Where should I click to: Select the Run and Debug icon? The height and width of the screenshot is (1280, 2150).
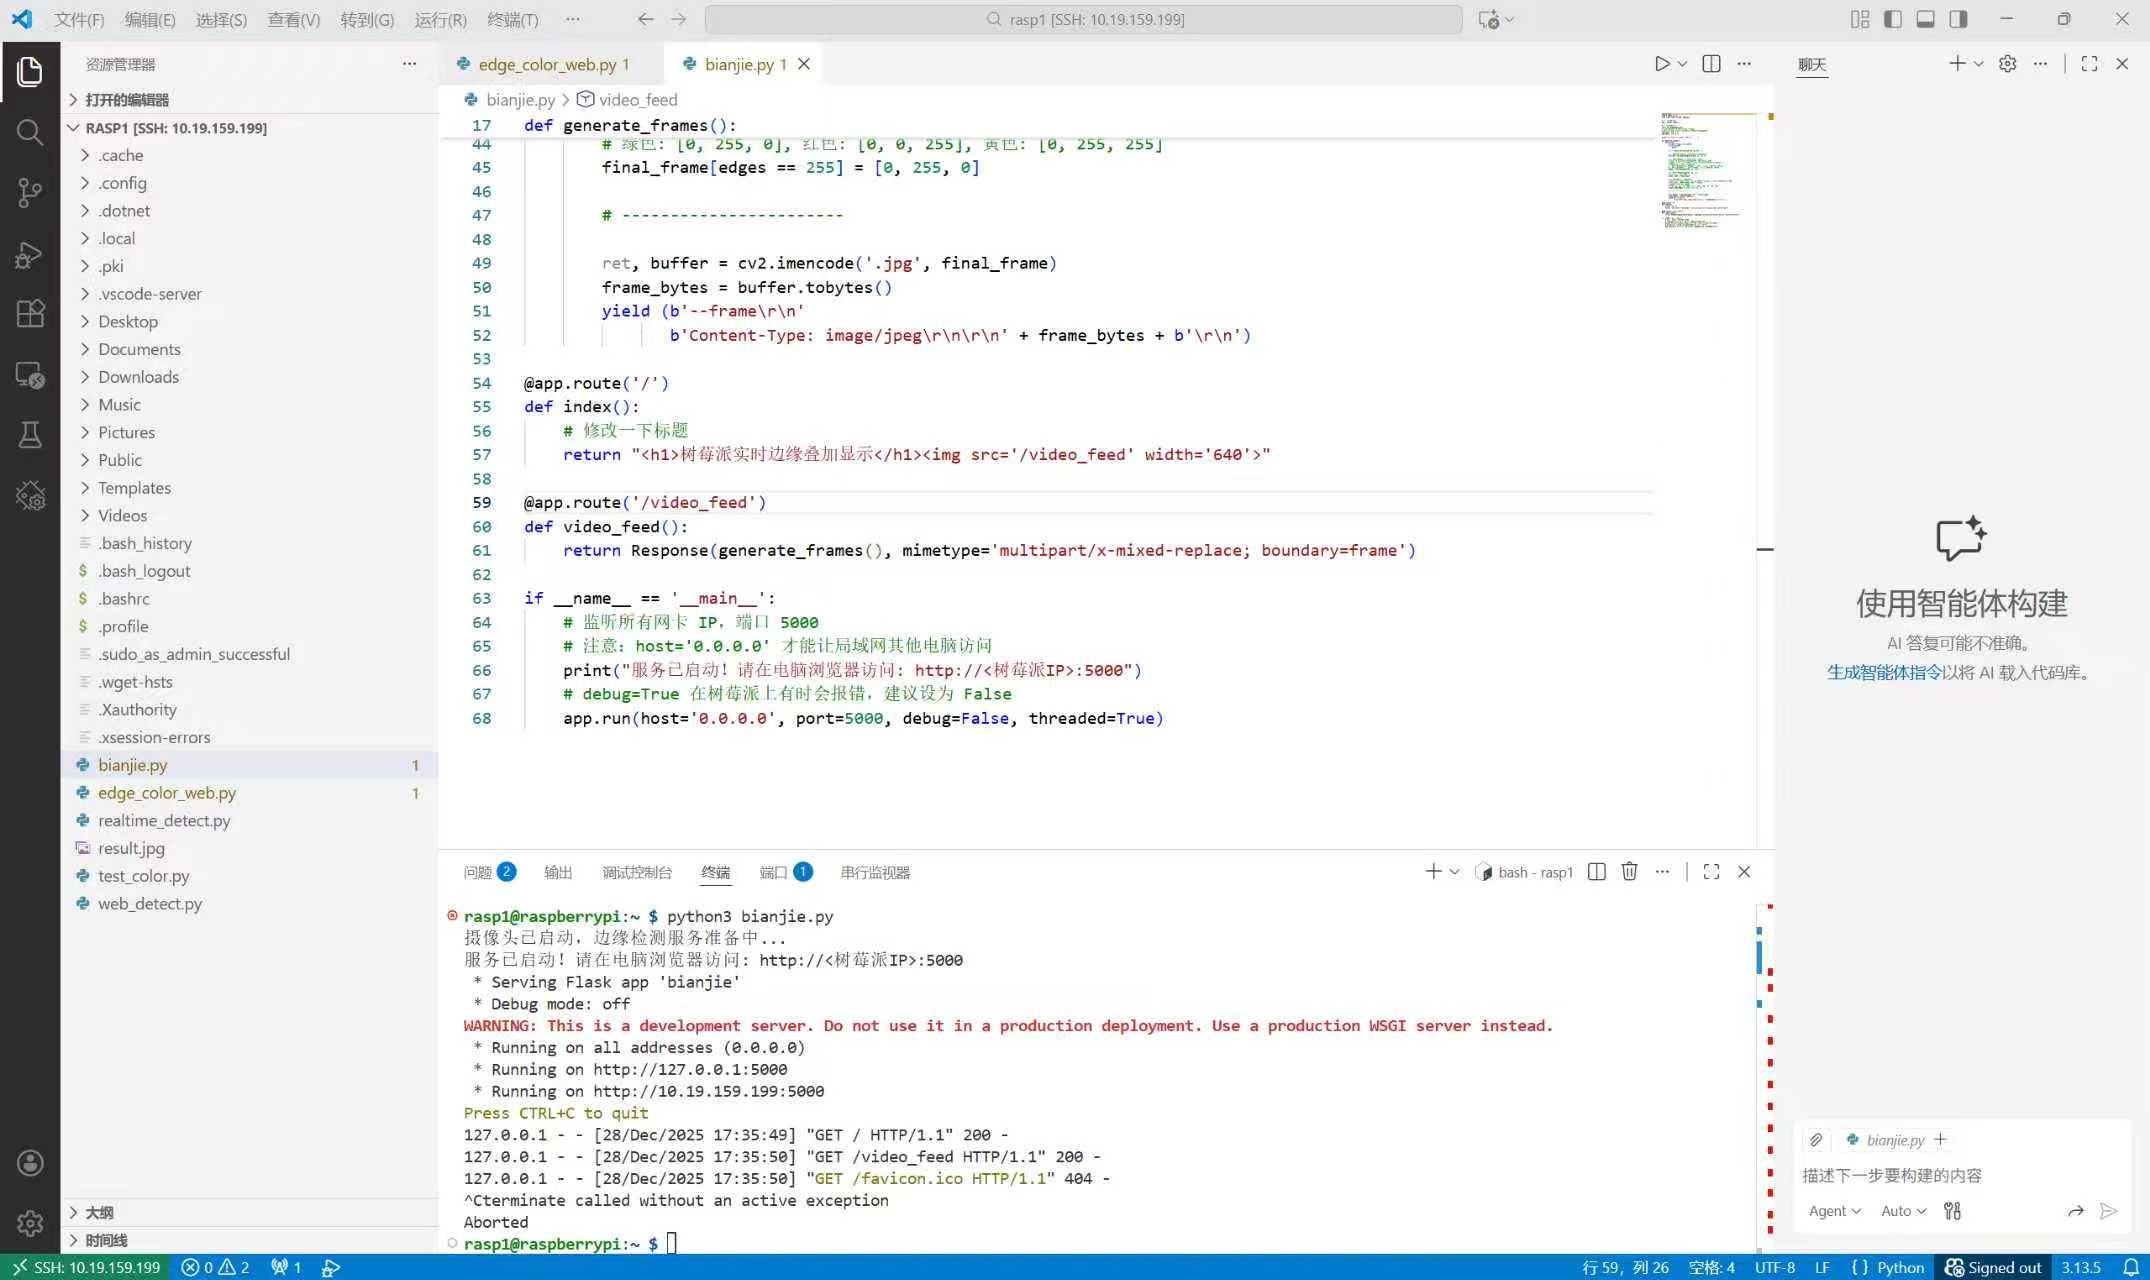click(30, 254)
